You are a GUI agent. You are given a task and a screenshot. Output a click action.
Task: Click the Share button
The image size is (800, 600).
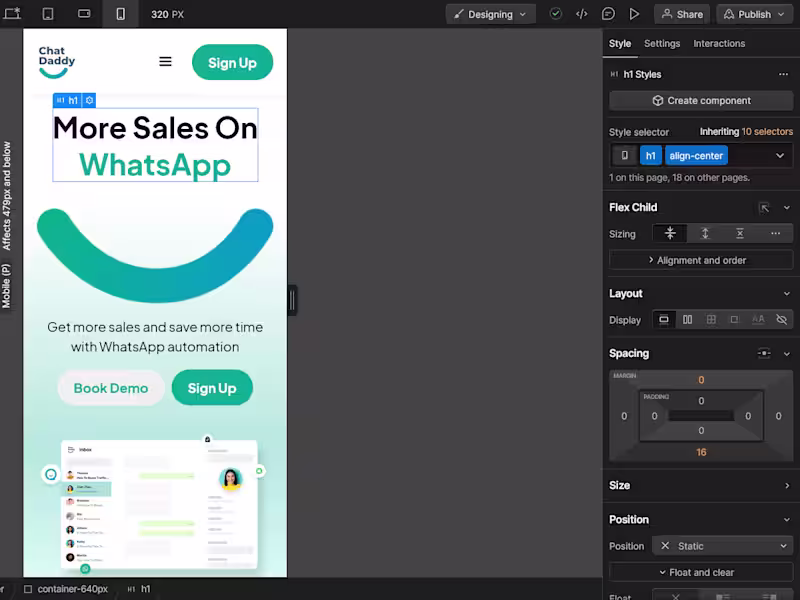tap(682, 14)
